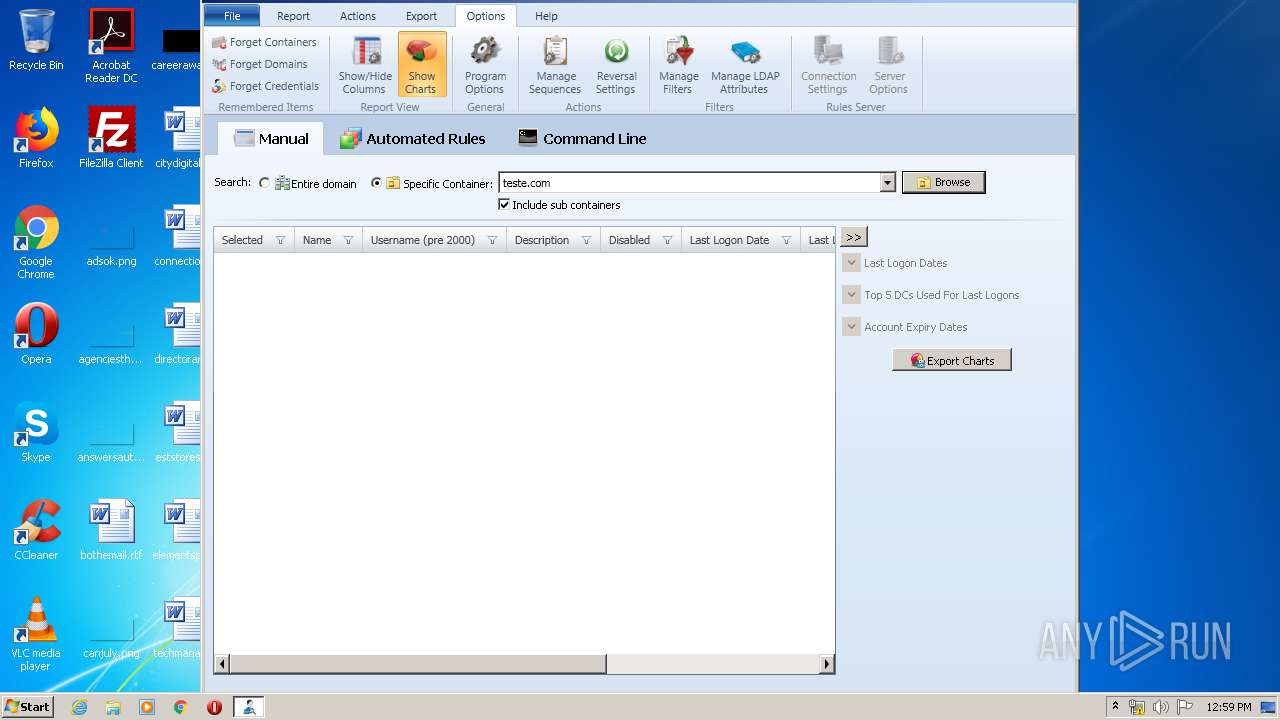Viewport: 1280px width, 720px height.
Task: Switch to Command Line tab
Action: click(582, 139)
